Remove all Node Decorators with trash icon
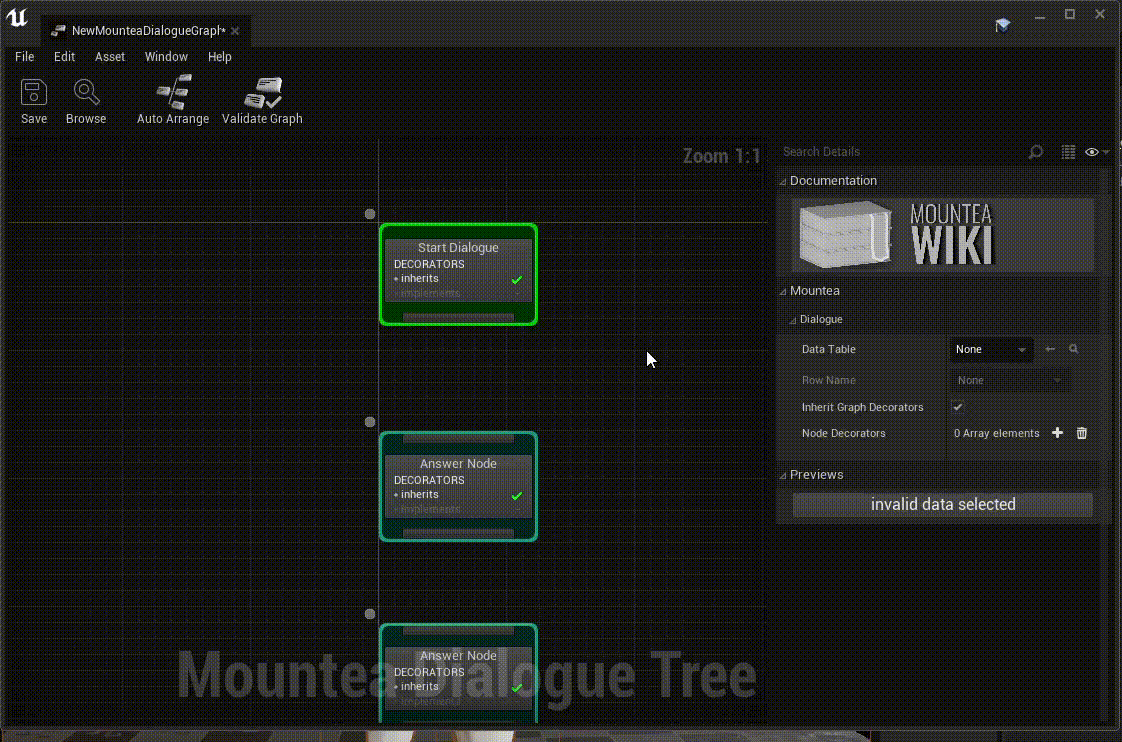The width and height of the screenshot is (1122, 742). pos(1081,433)
